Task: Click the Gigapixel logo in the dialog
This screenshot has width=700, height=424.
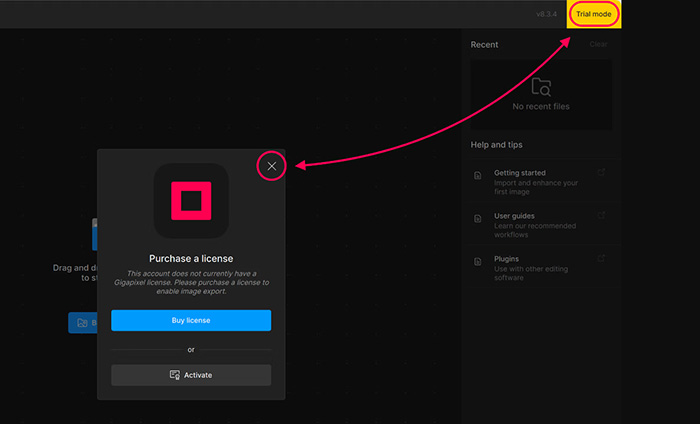Action: pyautogui.click(x=191, y=200)
